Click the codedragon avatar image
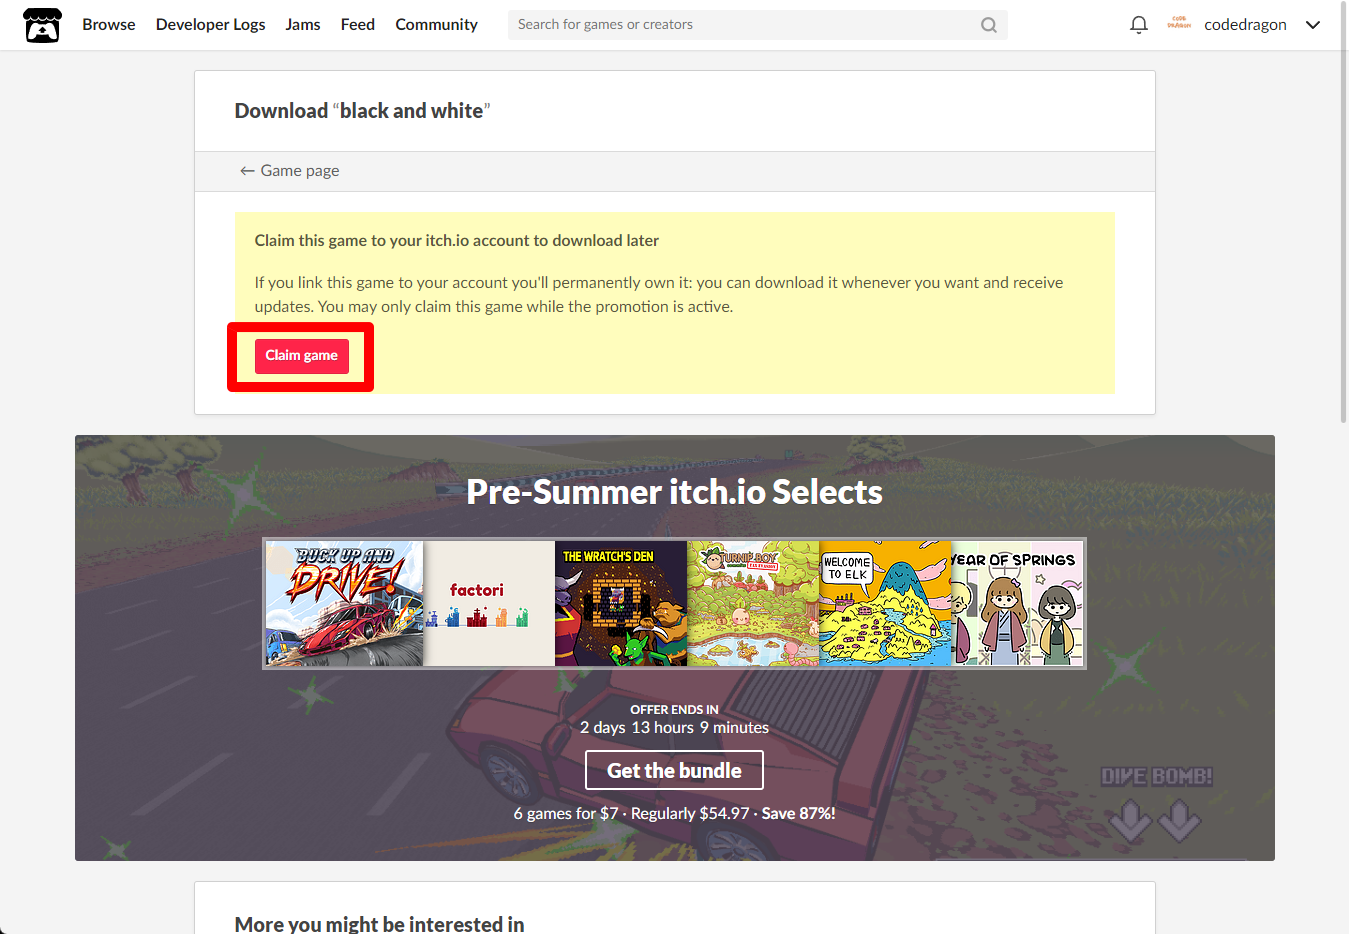Viewport: 1349px width, 934px height. click(x=1179, y=24)
